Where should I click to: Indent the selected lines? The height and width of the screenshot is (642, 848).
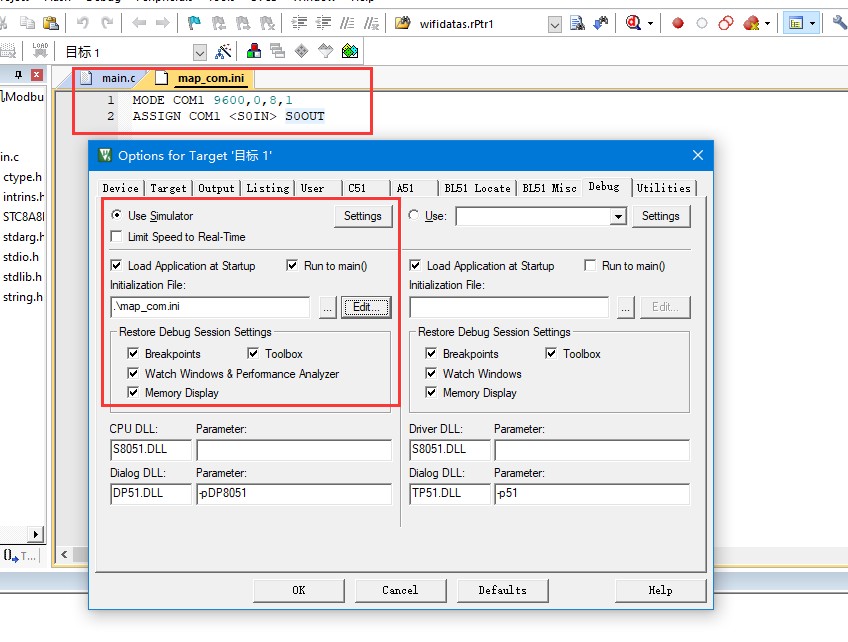click(x=299, y=23)
